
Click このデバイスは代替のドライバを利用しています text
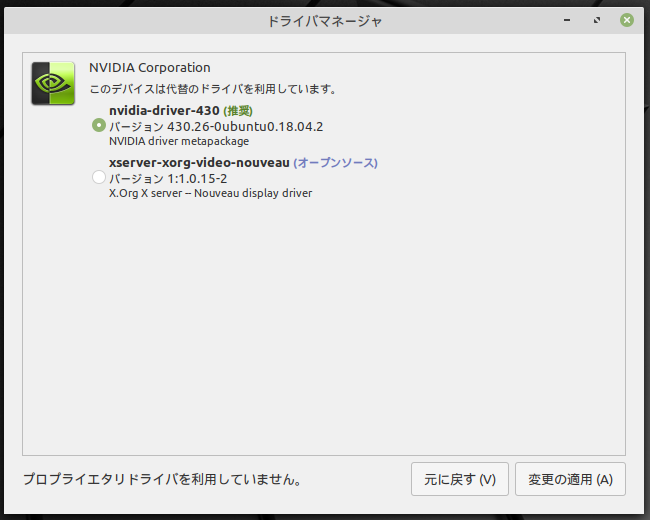coord(213,89)
